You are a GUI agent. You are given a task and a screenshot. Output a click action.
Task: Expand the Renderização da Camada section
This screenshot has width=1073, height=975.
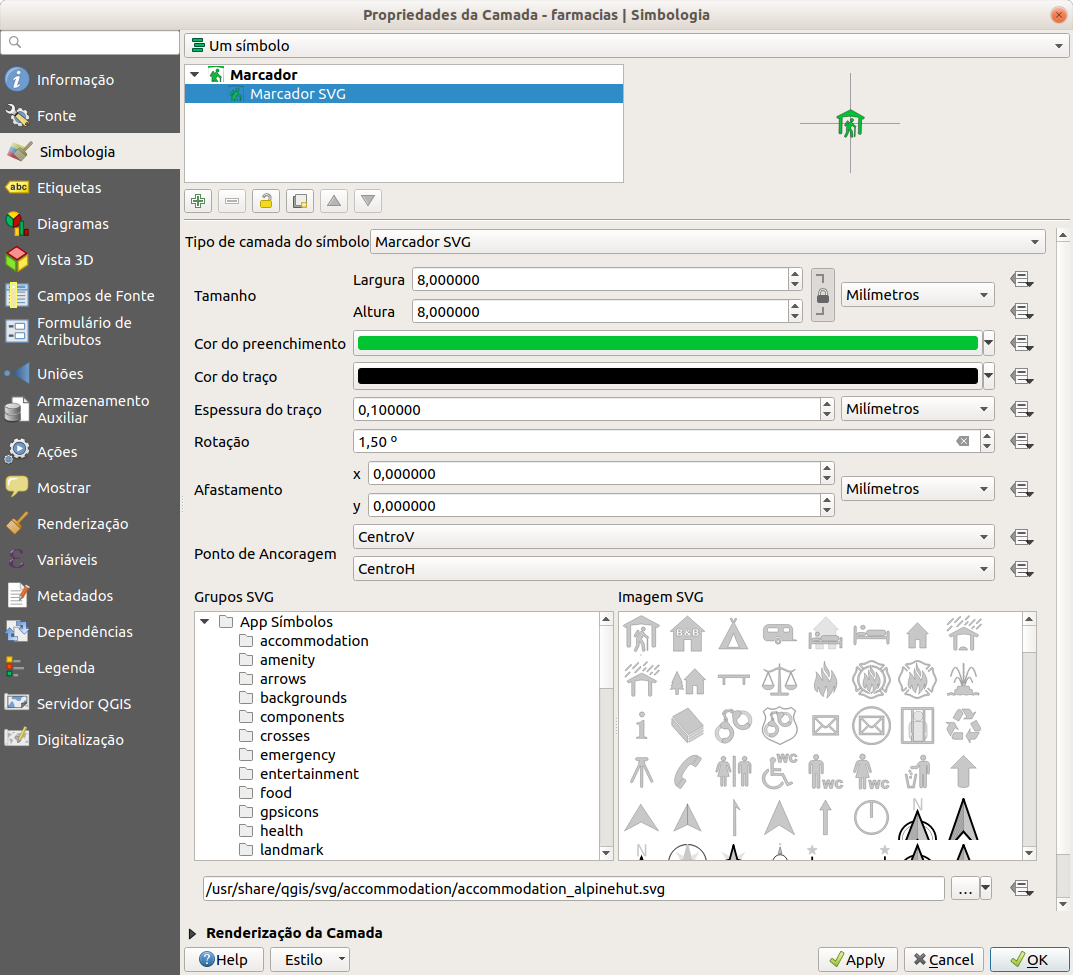pyautogui.click(x=193, y=933)
